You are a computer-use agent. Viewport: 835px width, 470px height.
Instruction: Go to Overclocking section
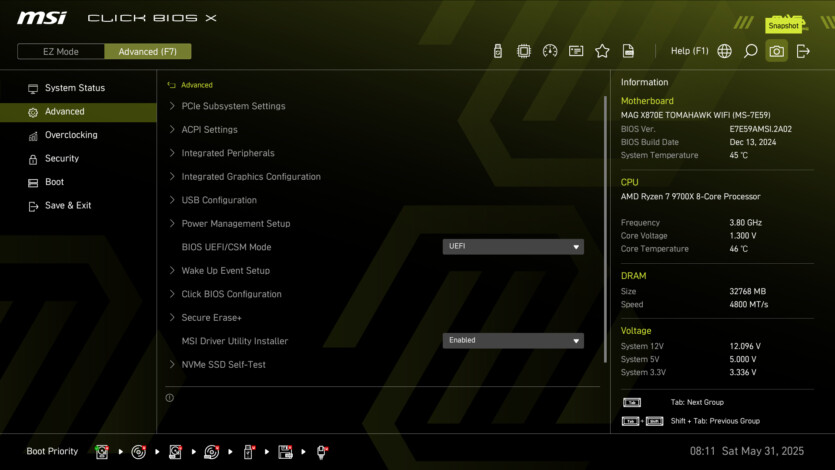(x=78, y=135)
